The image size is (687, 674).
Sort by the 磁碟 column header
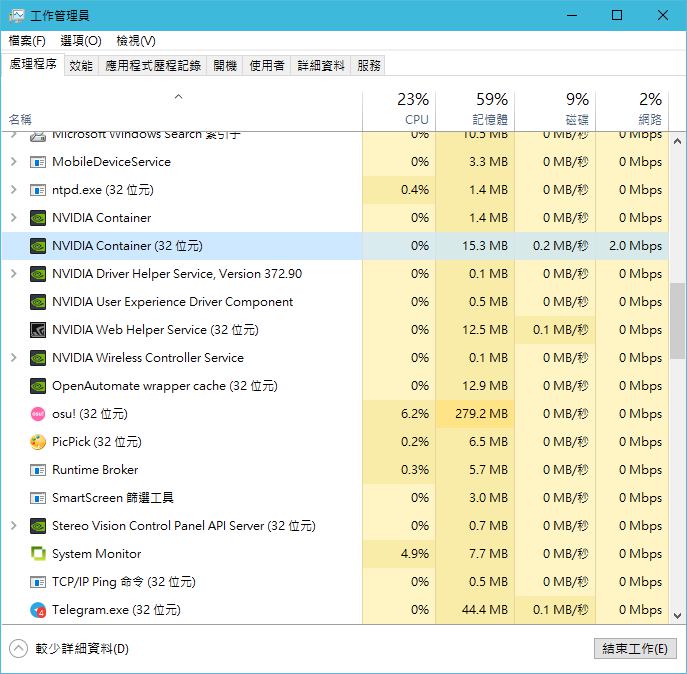pyautogui.click(x=555, y=110)
